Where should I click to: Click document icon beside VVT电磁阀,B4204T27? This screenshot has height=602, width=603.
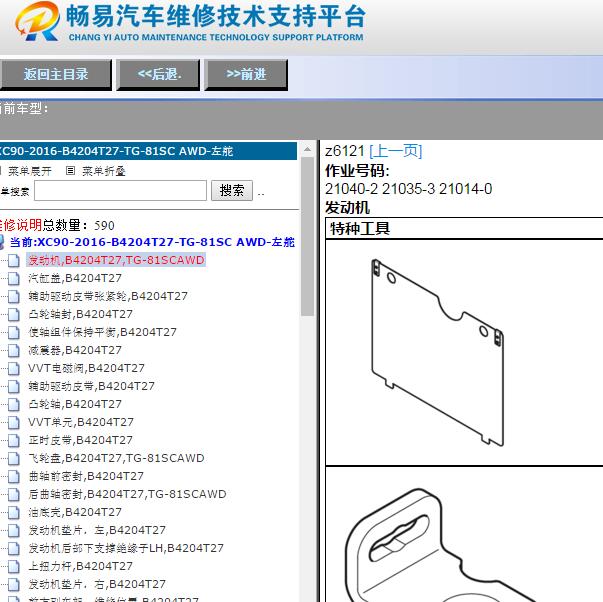14,369
